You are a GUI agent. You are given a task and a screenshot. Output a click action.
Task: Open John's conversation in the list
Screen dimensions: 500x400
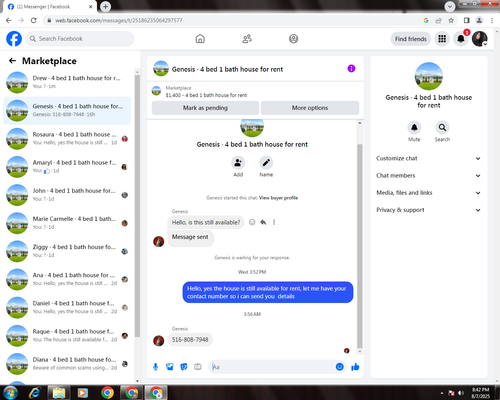point(67,195)
